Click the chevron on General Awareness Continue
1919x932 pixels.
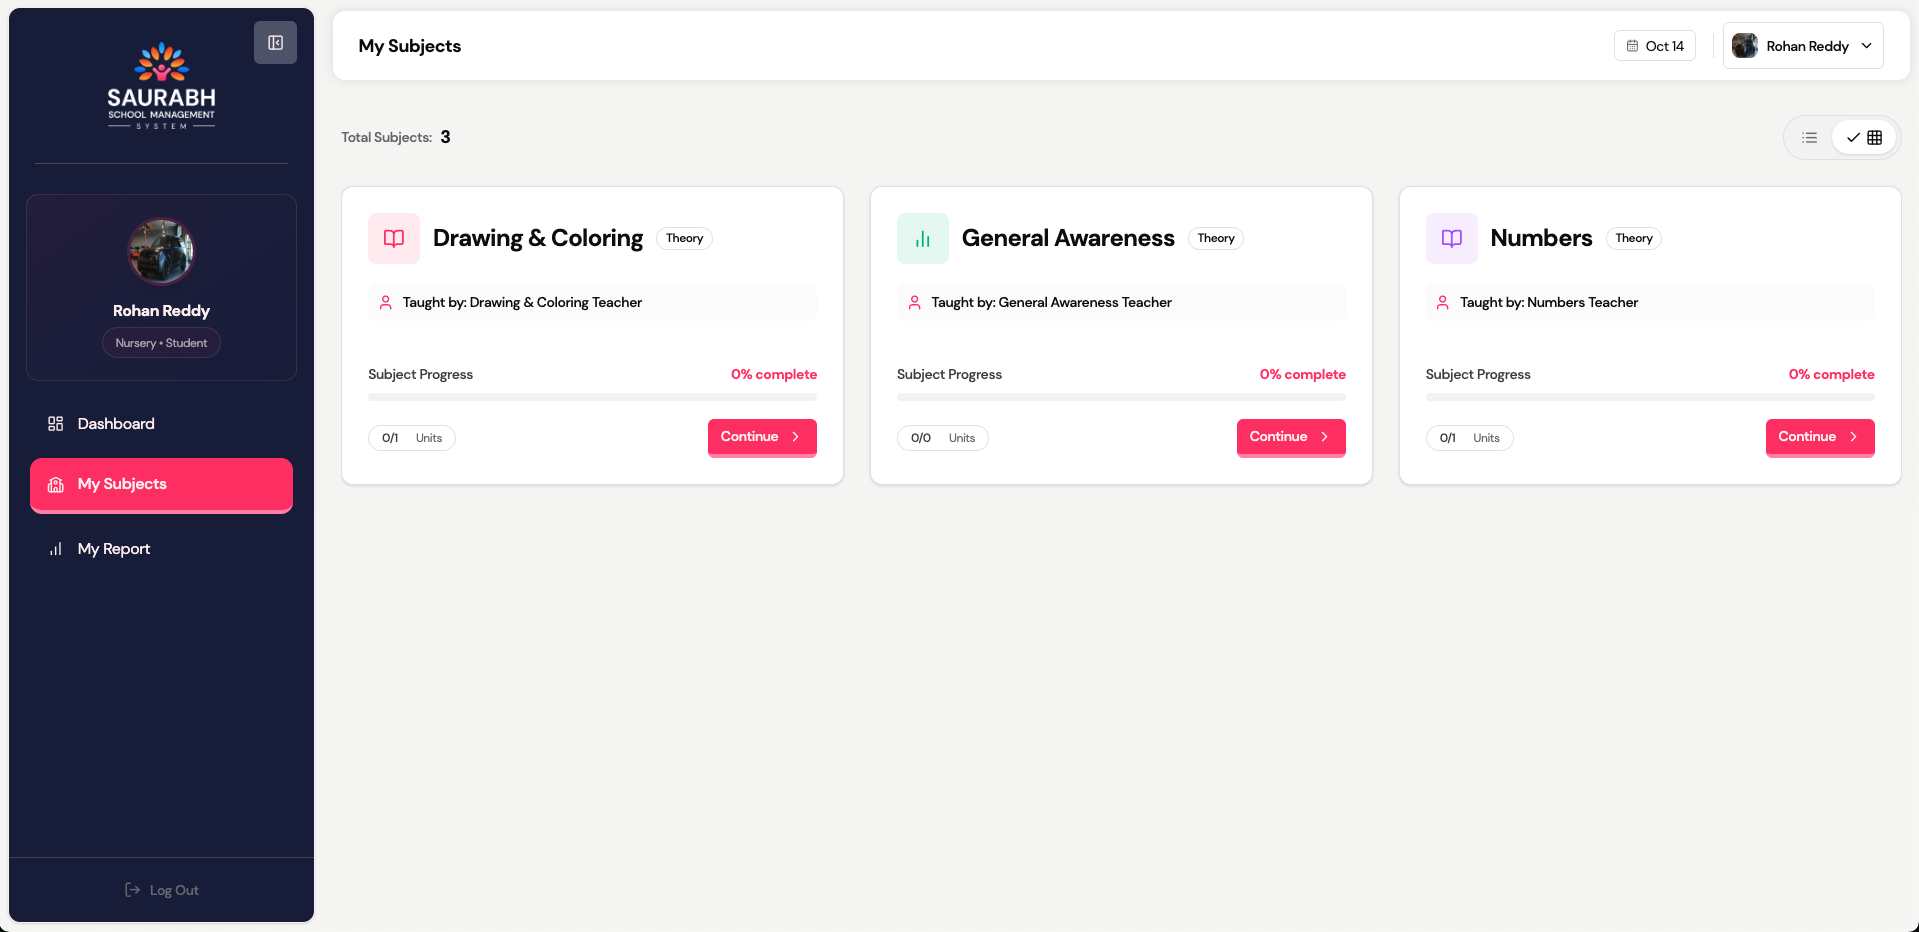[x=1325, y=437]
